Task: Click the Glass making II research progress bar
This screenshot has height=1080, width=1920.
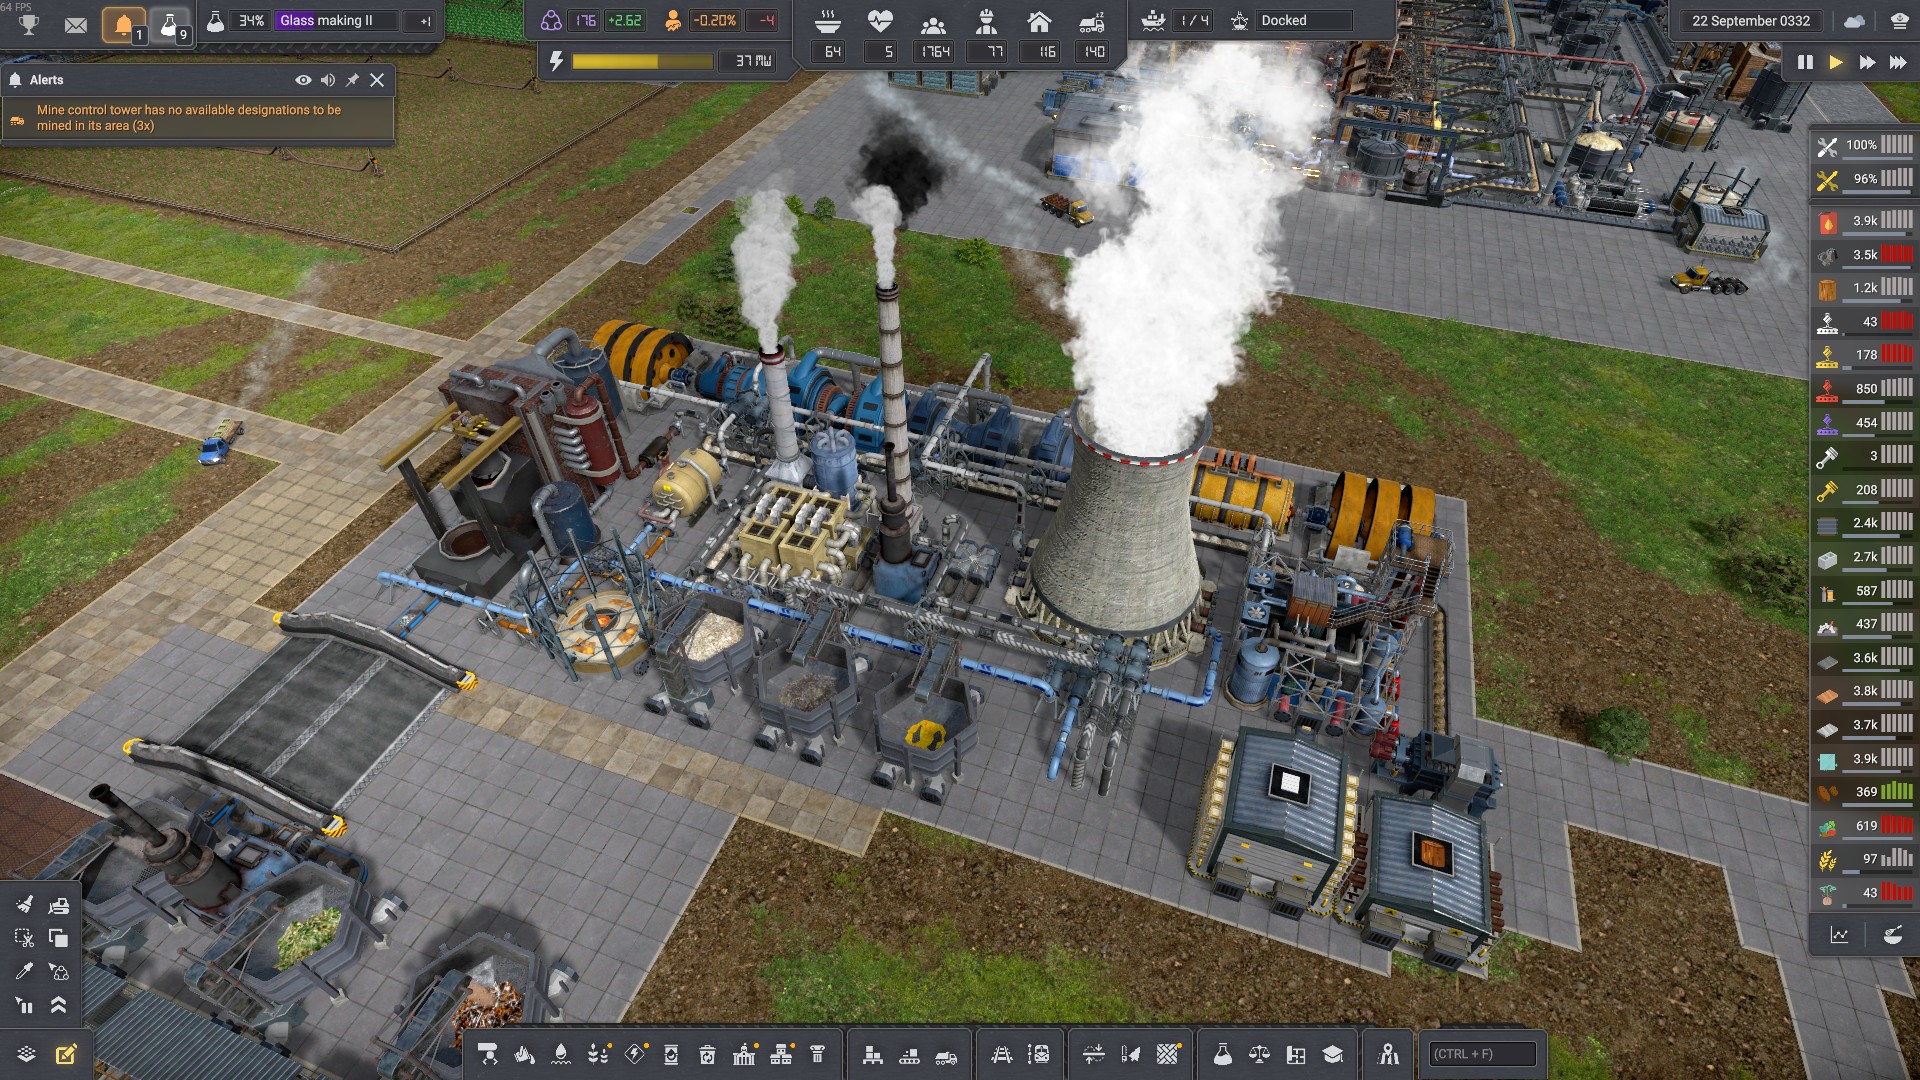Action: click(x=337, y=21)
